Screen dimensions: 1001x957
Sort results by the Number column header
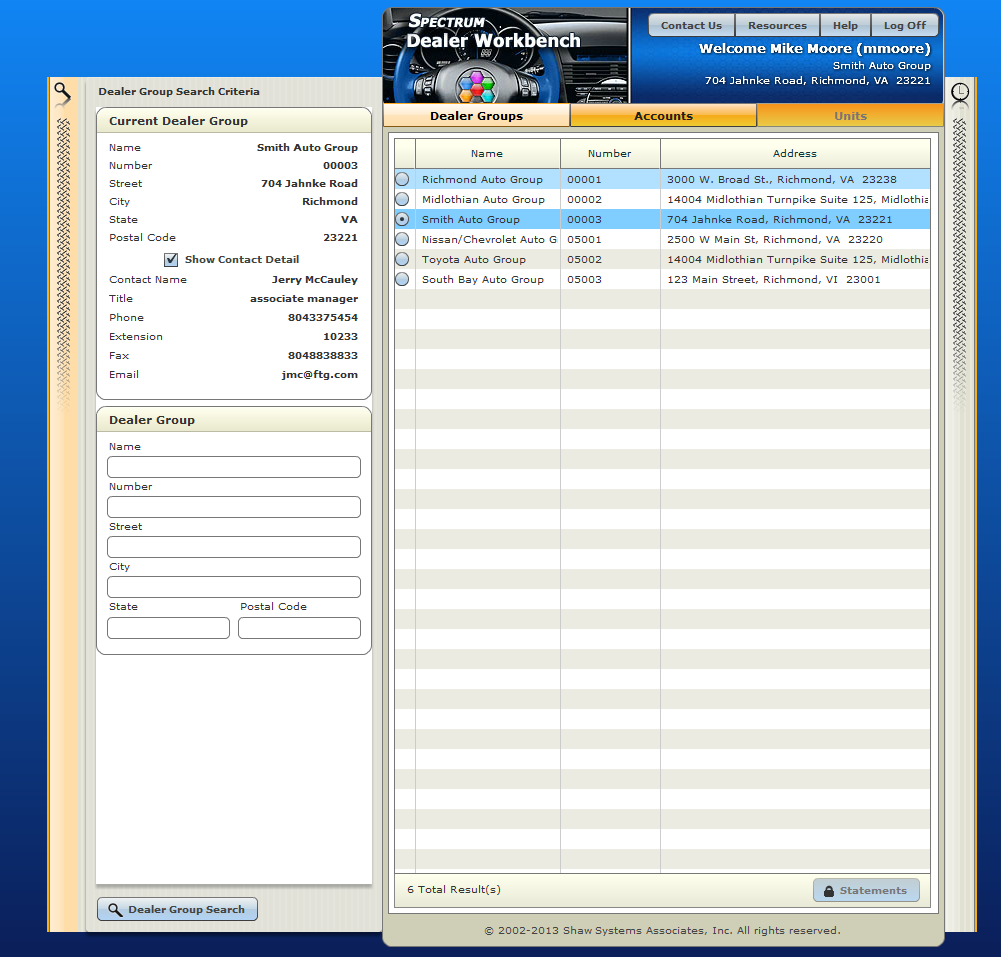pyautogui.click(x=610, y=153)
